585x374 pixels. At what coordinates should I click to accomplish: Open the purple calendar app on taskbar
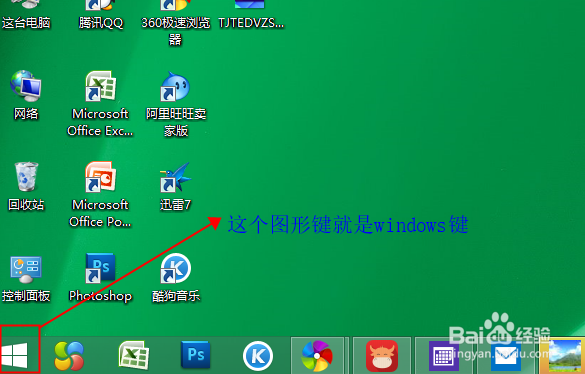coord(443,356)
